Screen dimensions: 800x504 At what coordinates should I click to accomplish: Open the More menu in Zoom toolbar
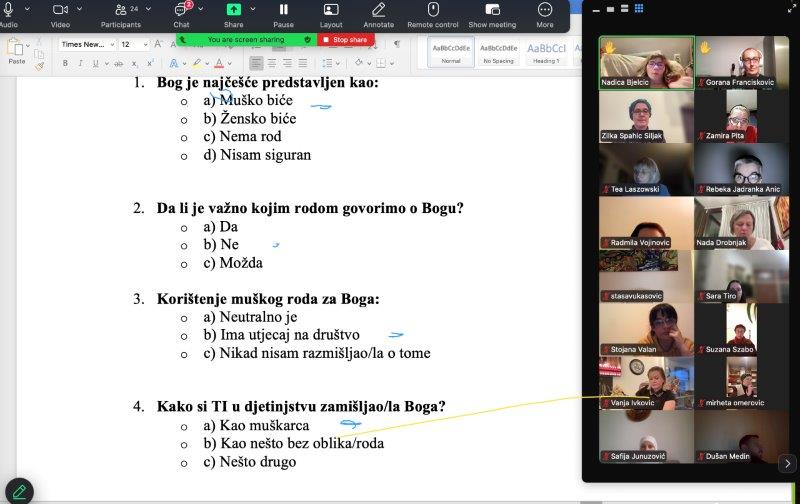click(x=544, y=10)
